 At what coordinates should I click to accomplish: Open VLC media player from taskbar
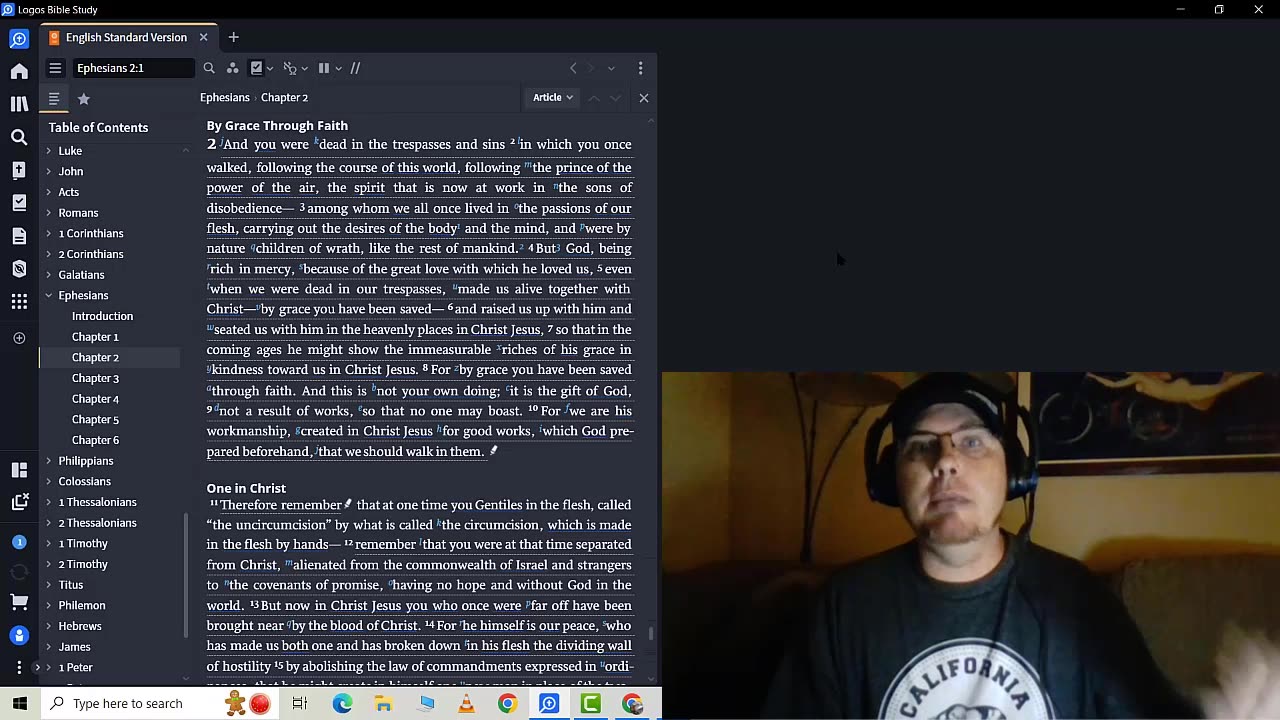click(466, 704)
